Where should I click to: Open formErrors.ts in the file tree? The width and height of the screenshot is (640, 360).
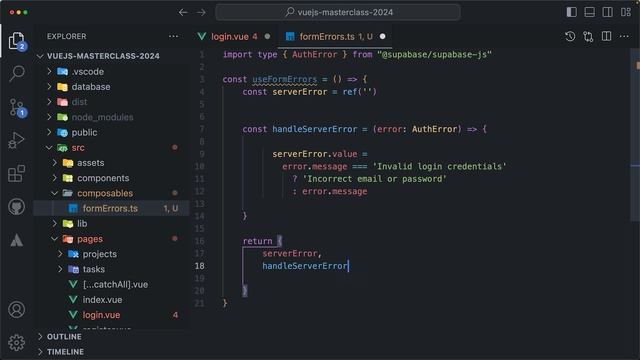[110, 209]
